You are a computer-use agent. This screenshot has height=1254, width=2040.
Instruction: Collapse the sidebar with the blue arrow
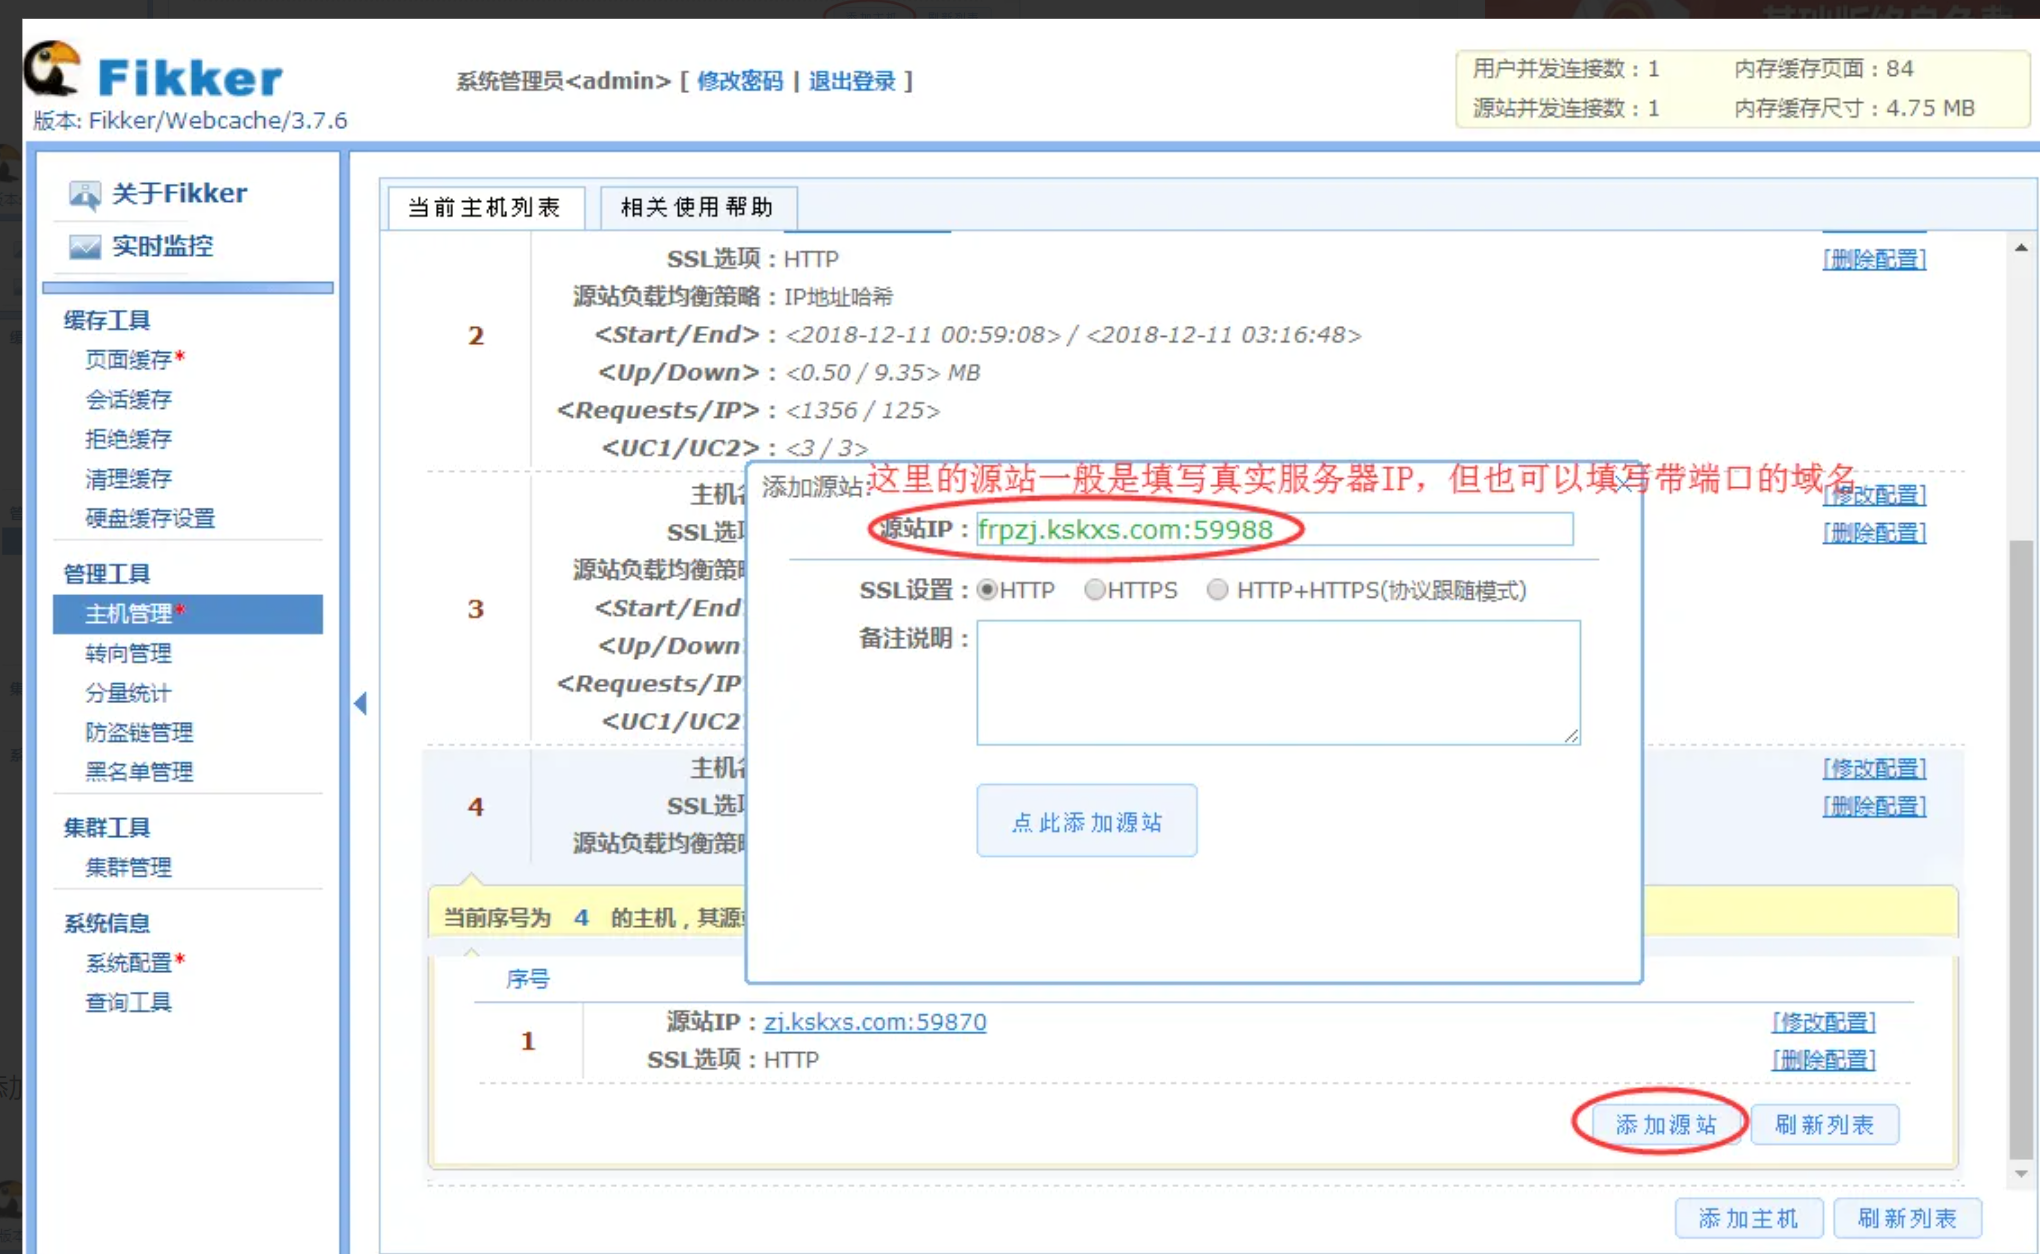tap(361, 703)
